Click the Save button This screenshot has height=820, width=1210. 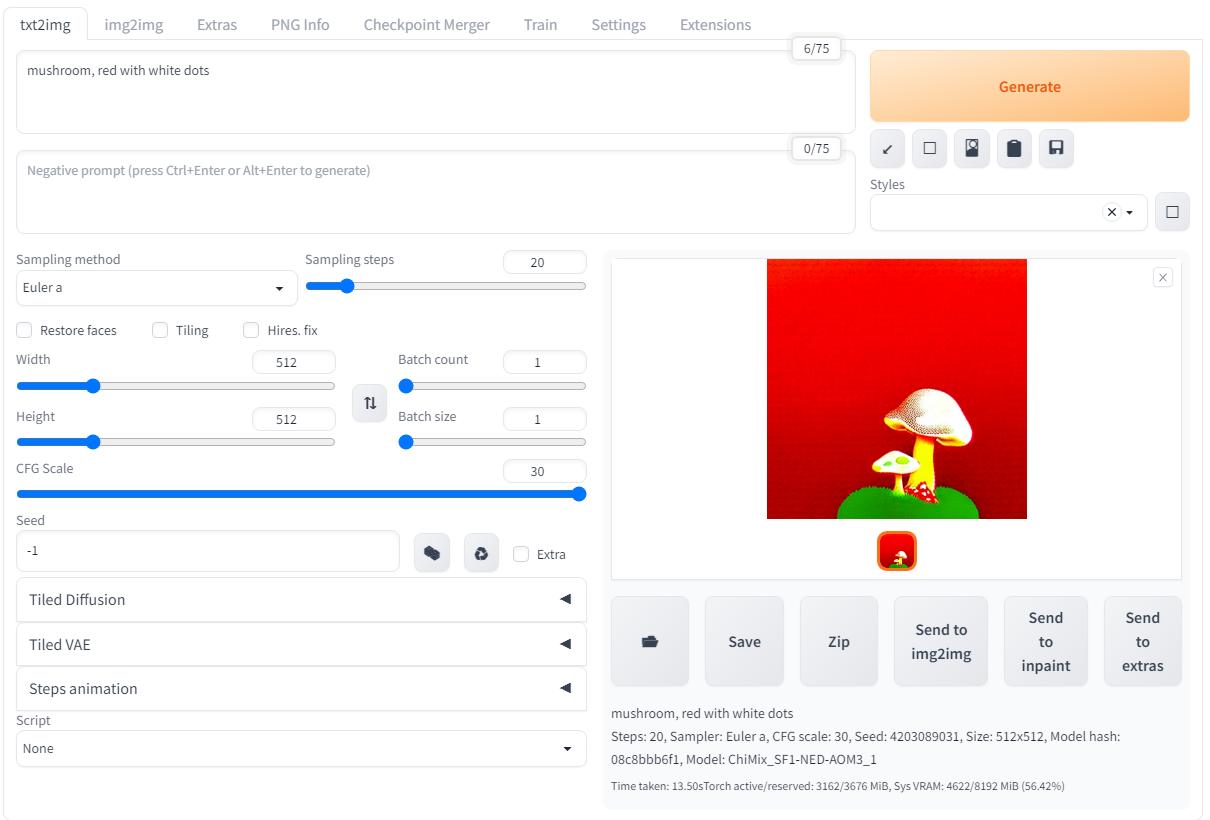pos(744,642)
